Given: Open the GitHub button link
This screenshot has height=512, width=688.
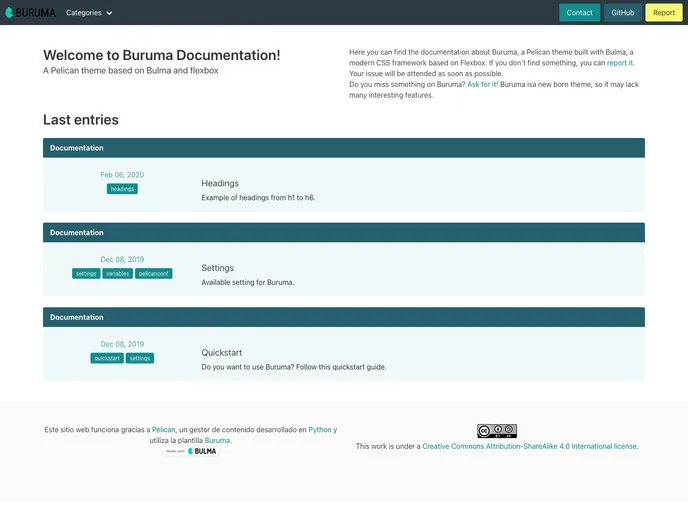Looking at the screenshot, I should 623,13.
